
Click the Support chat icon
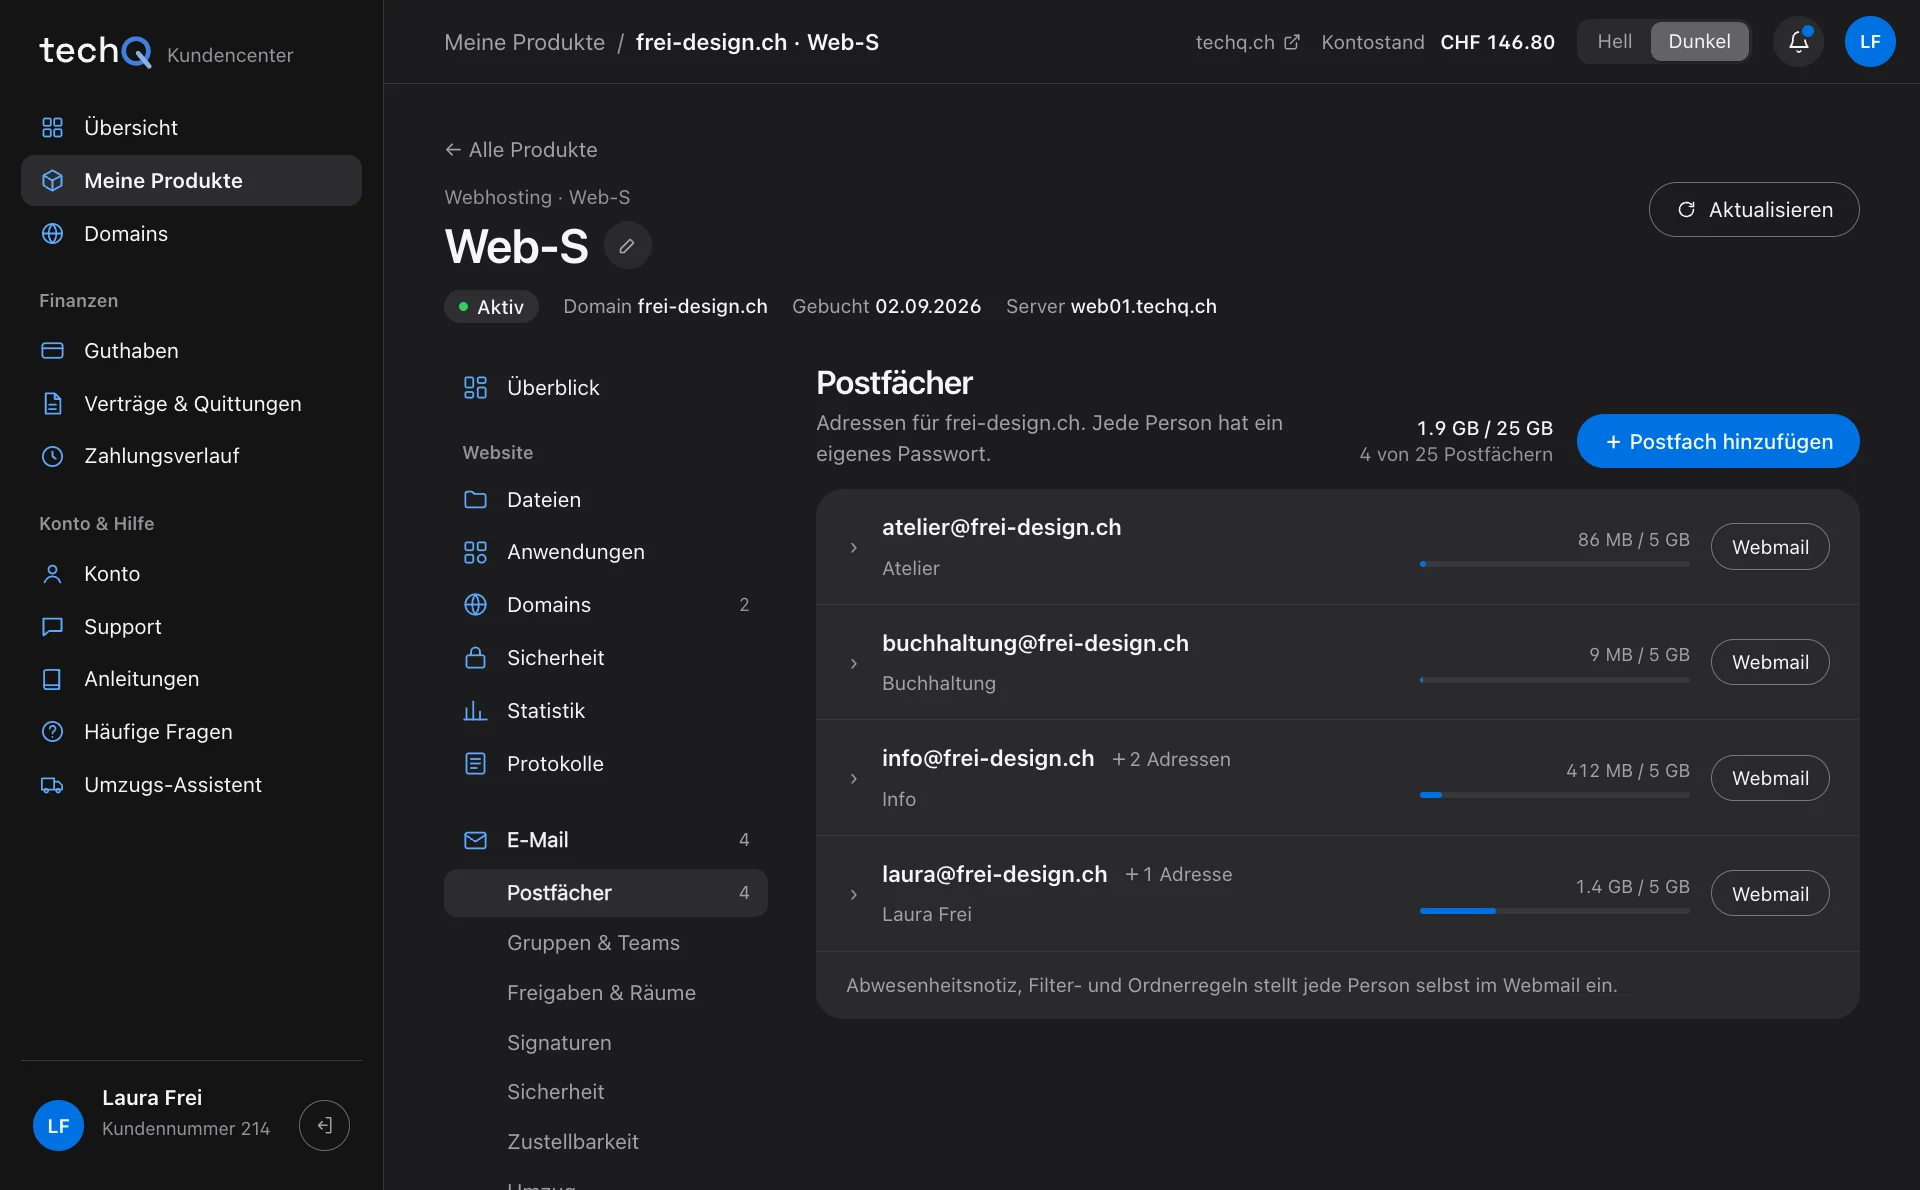coord(52,627)
